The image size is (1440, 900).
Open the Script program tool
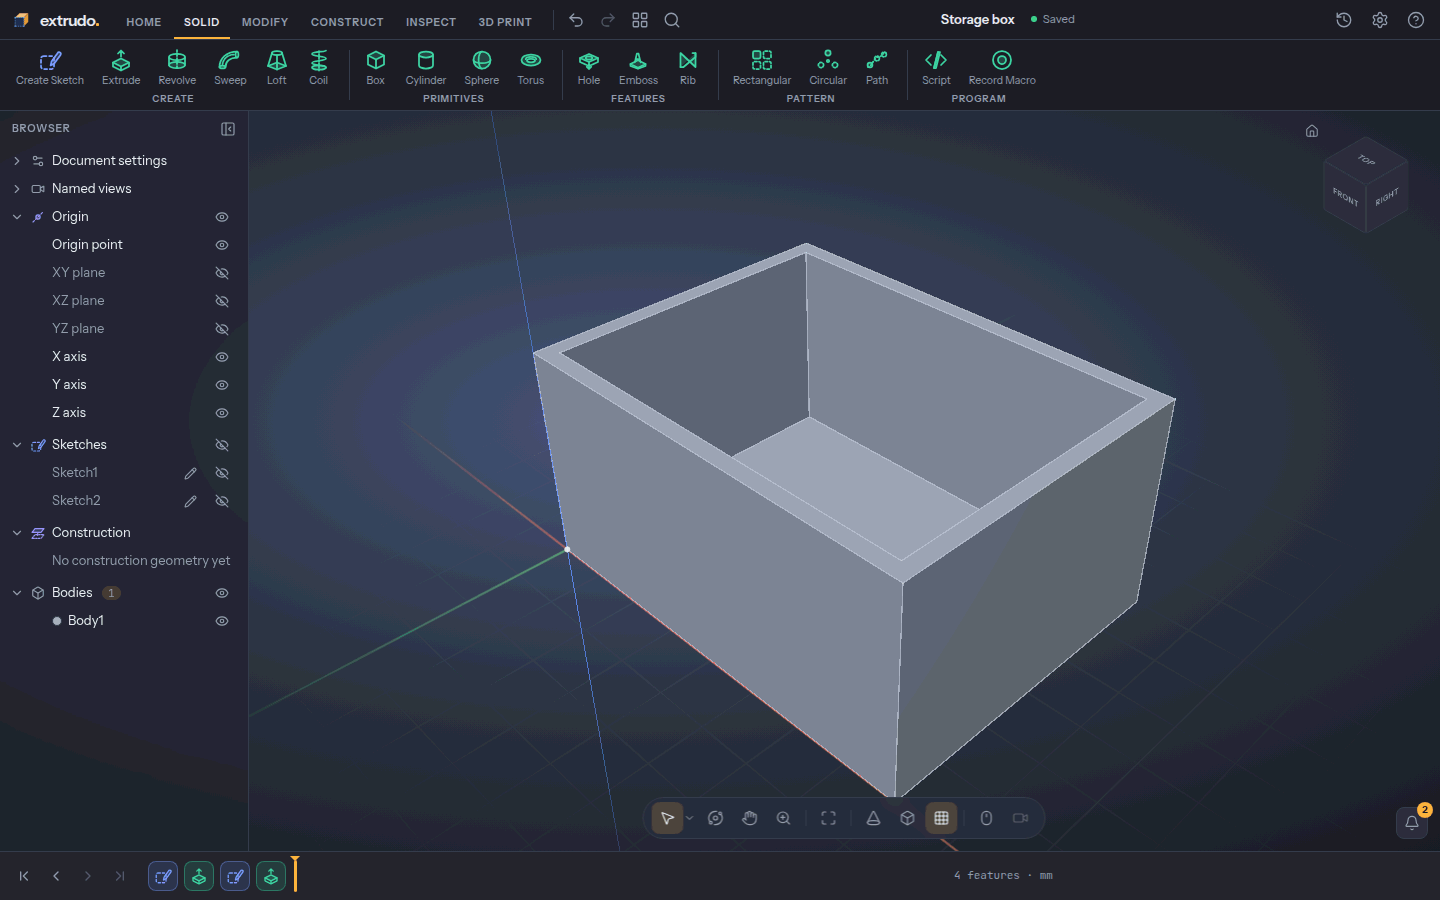pos(936,68)
